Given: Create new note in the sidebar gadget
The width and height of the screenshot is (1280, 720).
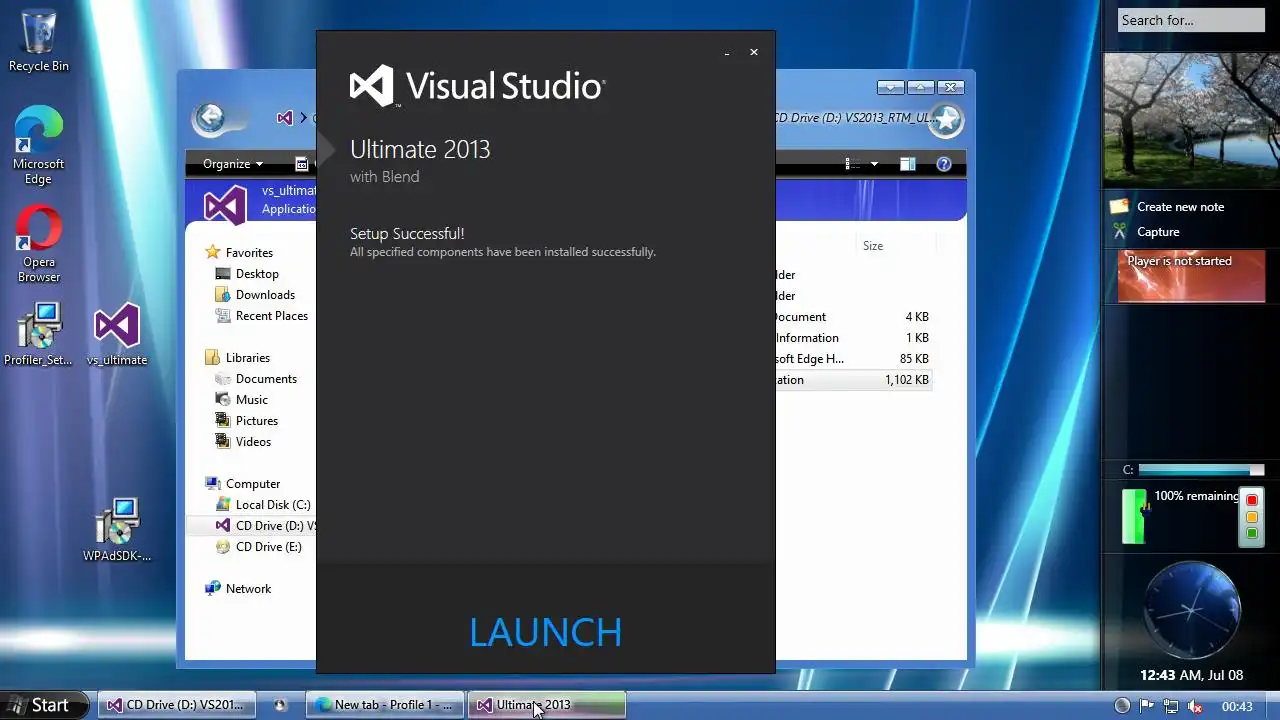Looking at the screenshot, I should [x=1180, y=207].
